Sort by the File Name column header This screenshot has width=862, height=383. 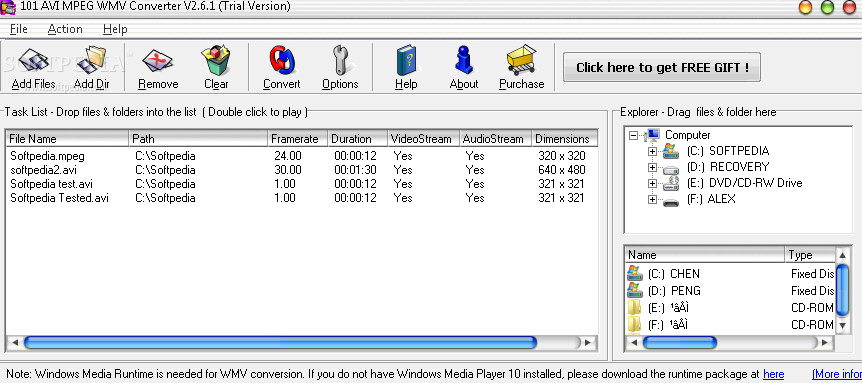(67, 139)
